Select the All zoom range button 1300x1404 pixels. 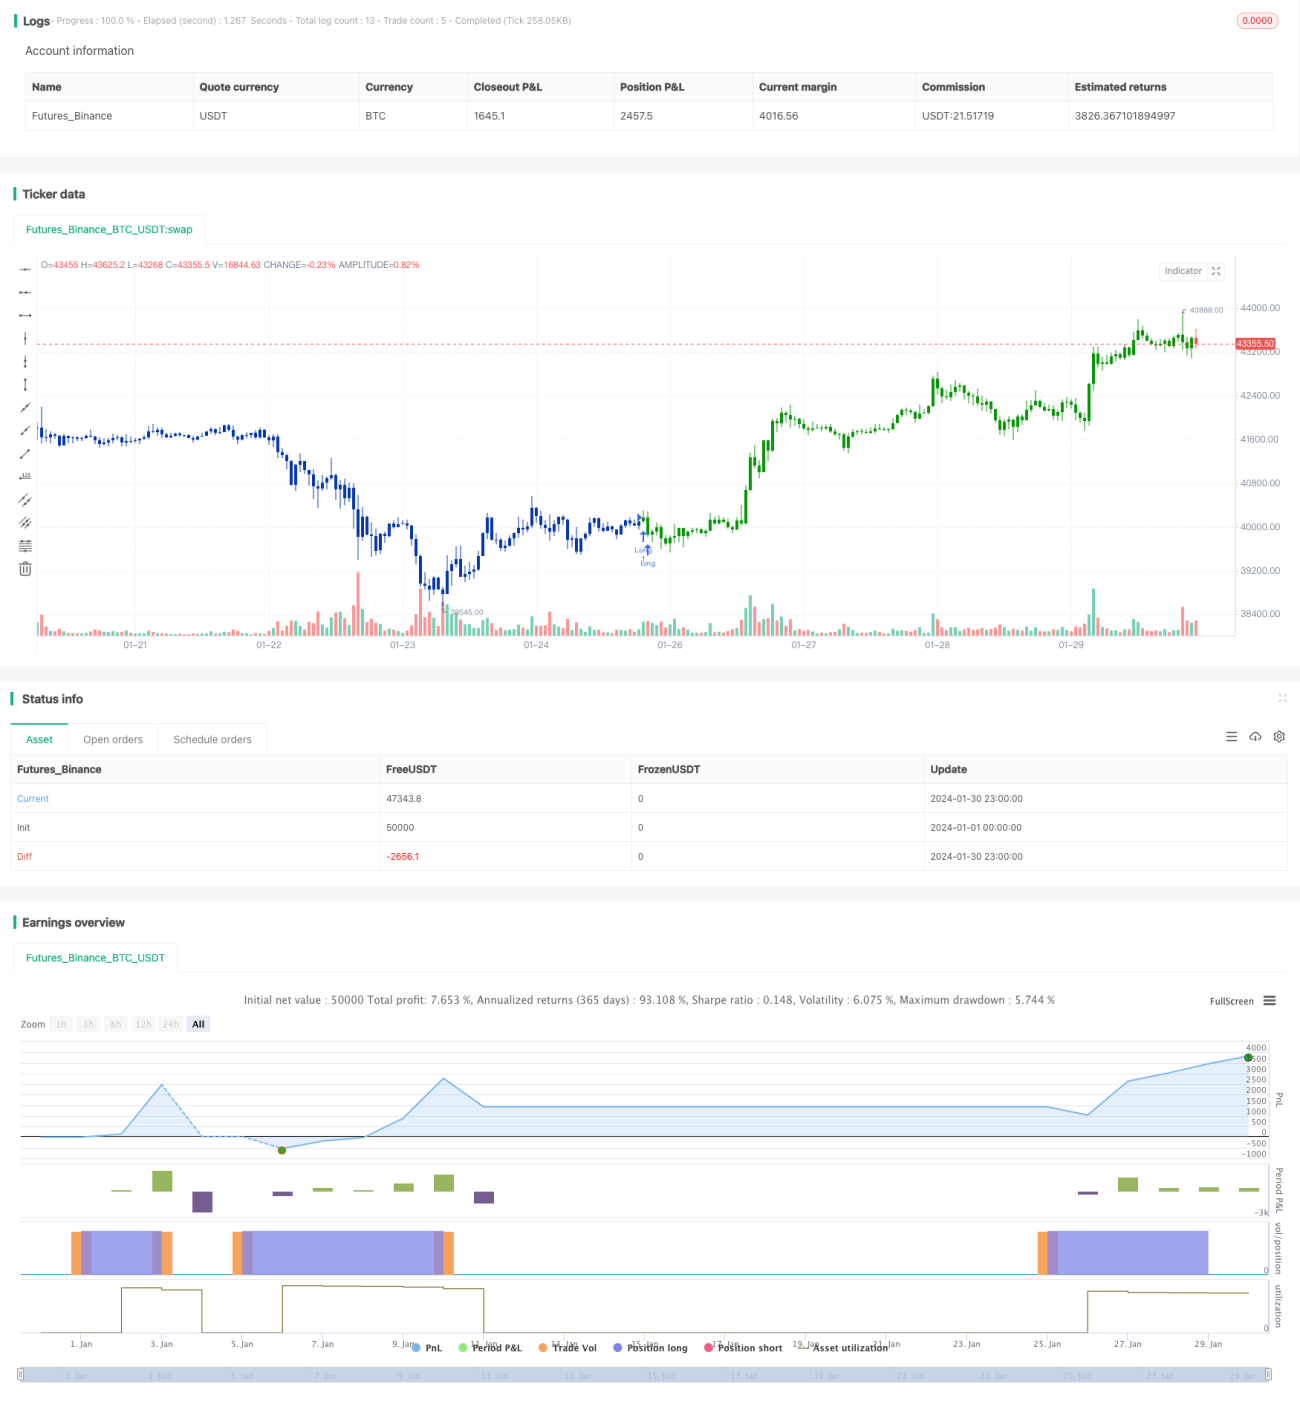[198, 1024]
